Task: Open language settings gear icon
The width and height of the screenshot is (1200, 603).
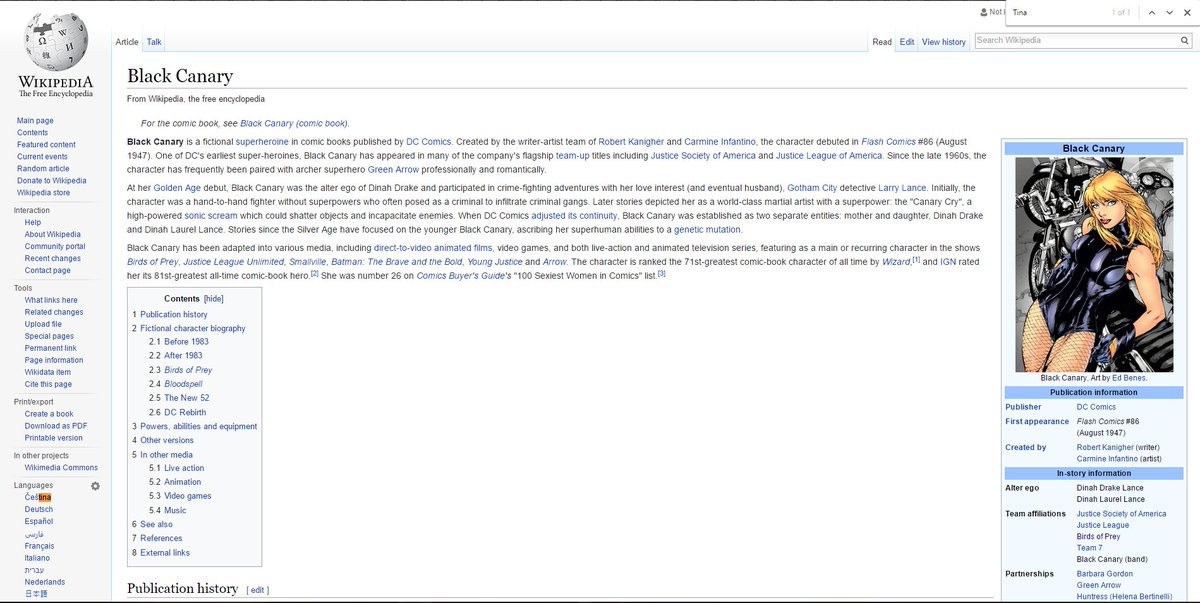Action: (95, 486)
